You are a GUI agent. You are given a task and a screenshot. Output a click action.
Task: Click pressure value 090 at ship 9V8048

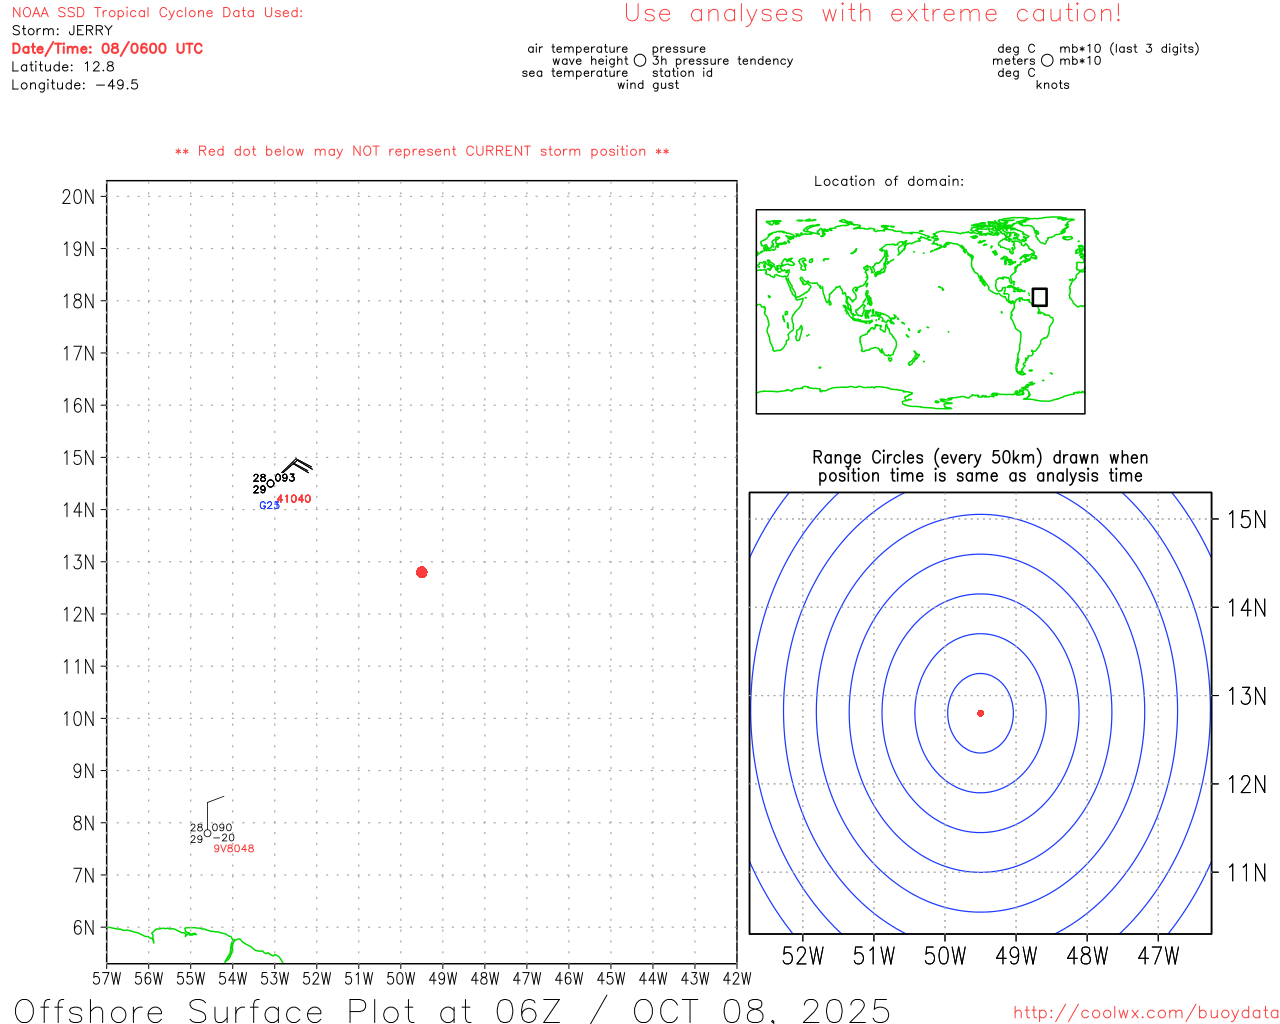point(222,828)
